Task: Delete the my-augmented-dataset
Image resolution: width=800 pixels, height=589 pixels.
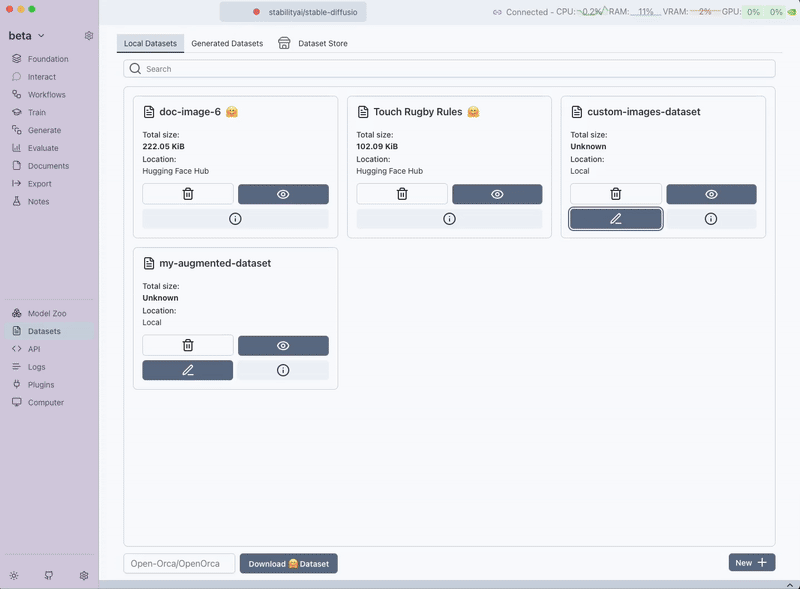Action: 188,345
